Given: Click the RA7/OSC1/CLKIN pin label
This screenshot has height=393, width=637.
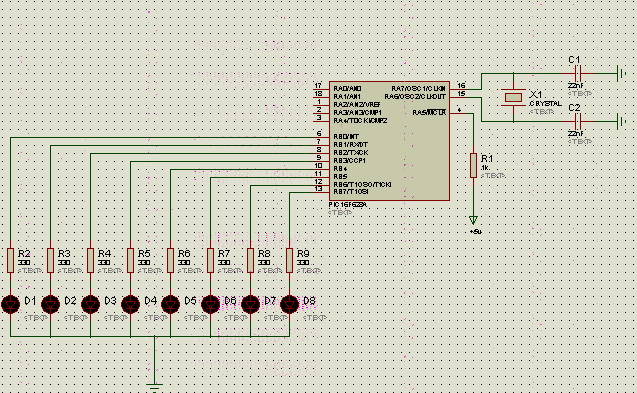Looking at the screenshot, I should point(418,89).
